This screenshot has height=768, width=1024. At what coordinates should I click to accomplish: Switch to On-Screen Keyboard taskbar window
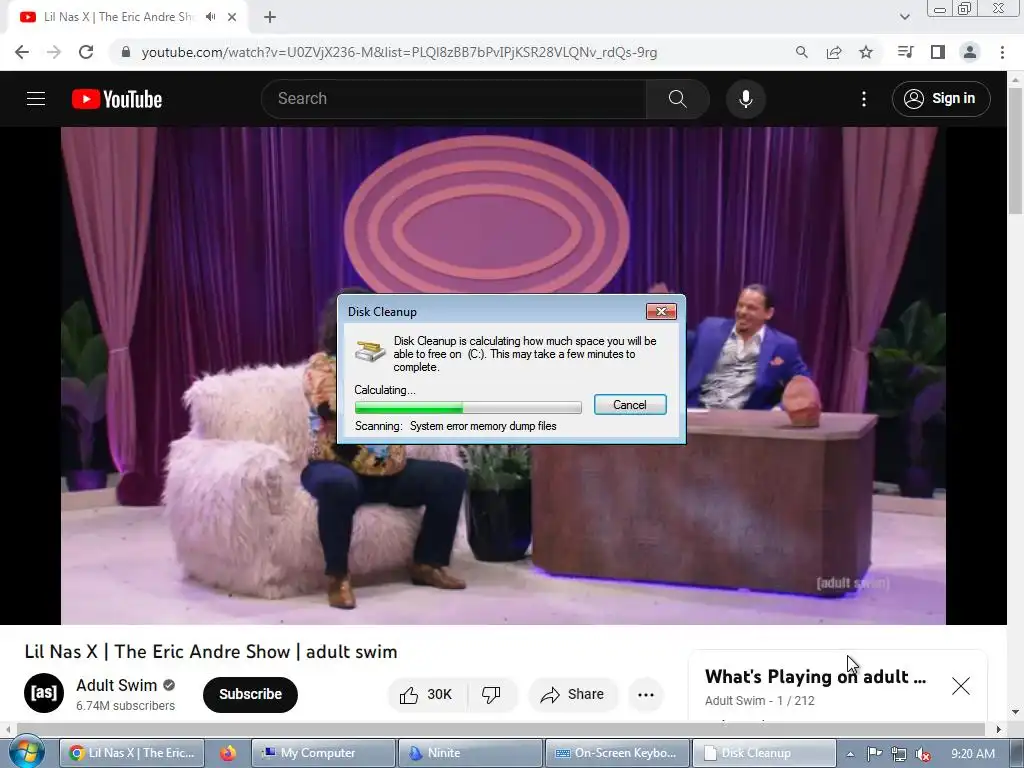coord(617,753)
